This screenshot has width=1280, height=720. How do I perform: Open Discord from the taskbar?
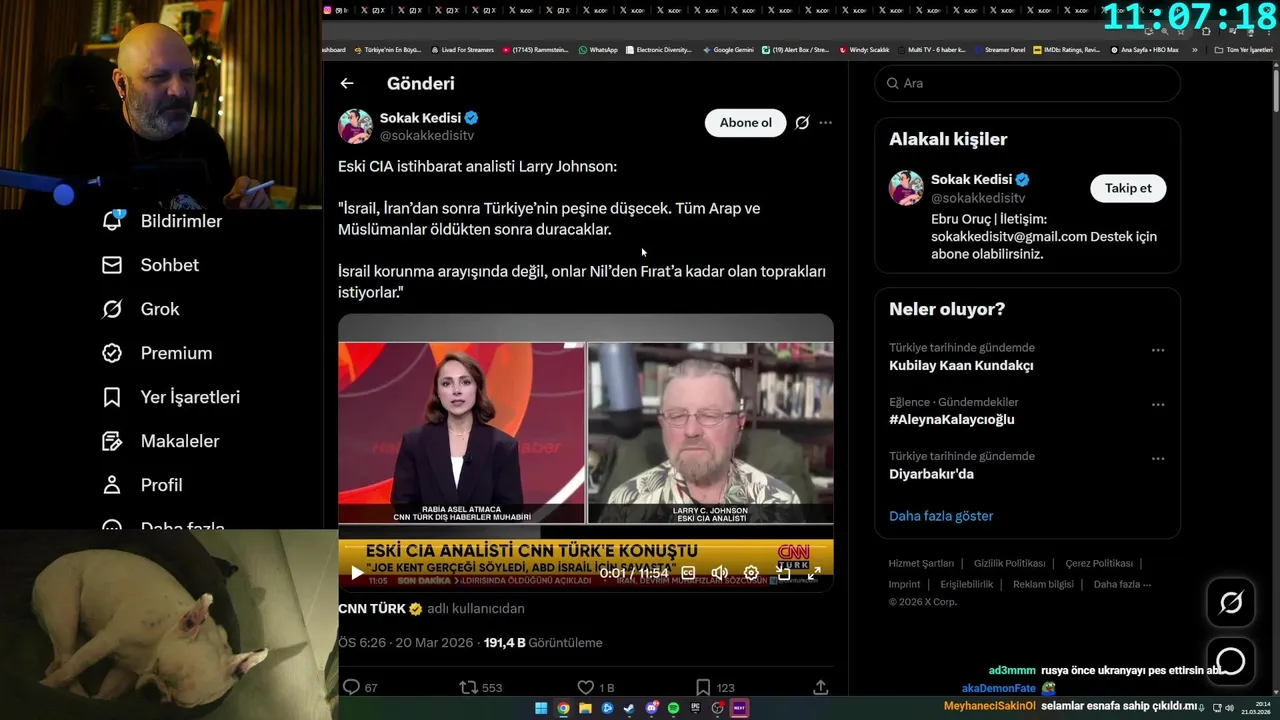(x=651, y=708)
